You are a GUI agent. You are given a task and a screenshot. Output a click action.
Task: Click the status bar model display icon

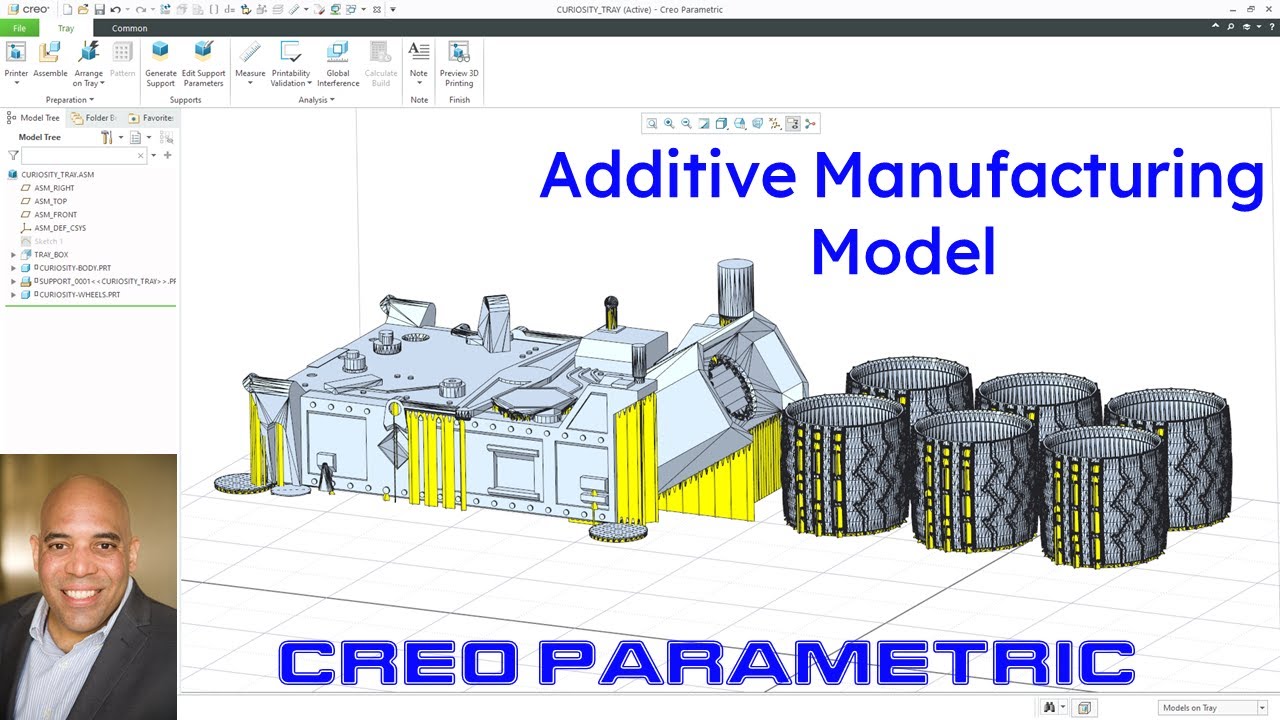(1084, 707)
